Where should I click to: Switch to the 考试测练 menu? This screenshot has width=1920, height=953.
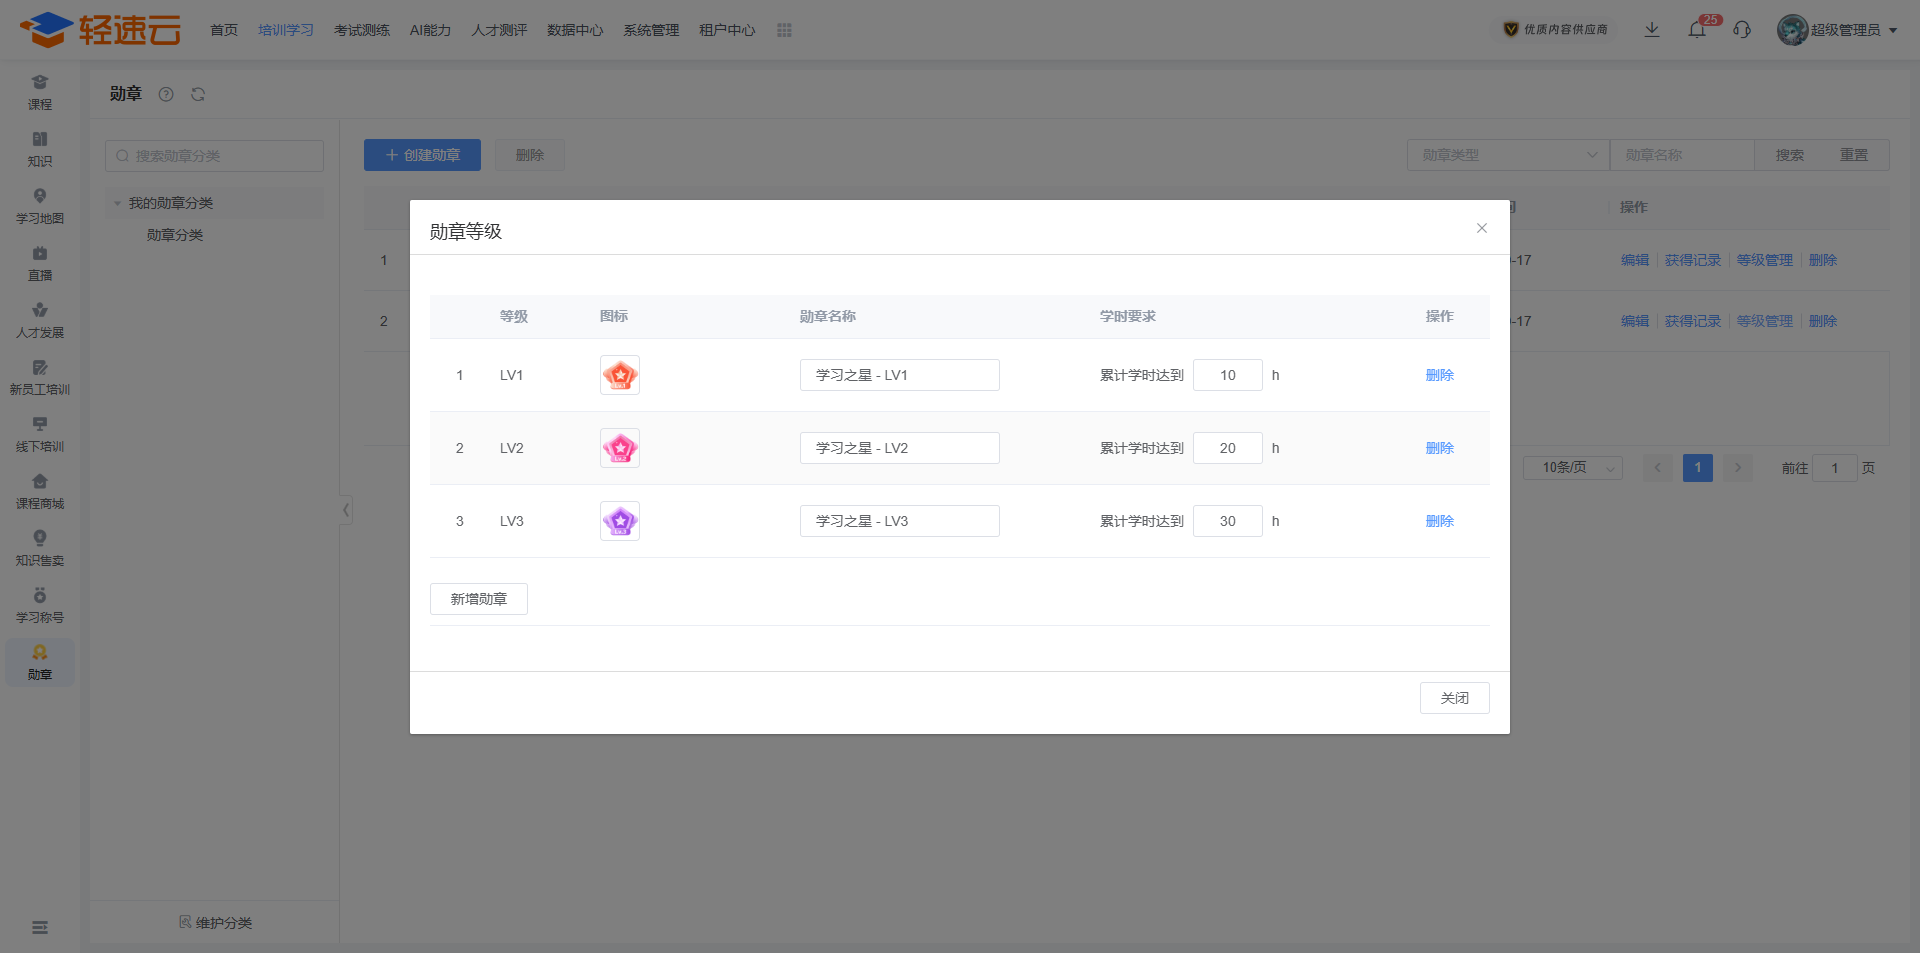point(361,30)
